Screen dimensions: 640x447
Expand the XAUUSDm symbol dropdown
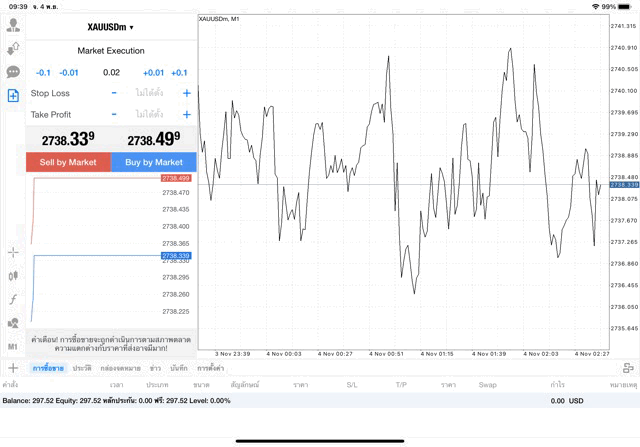(111, 27)
